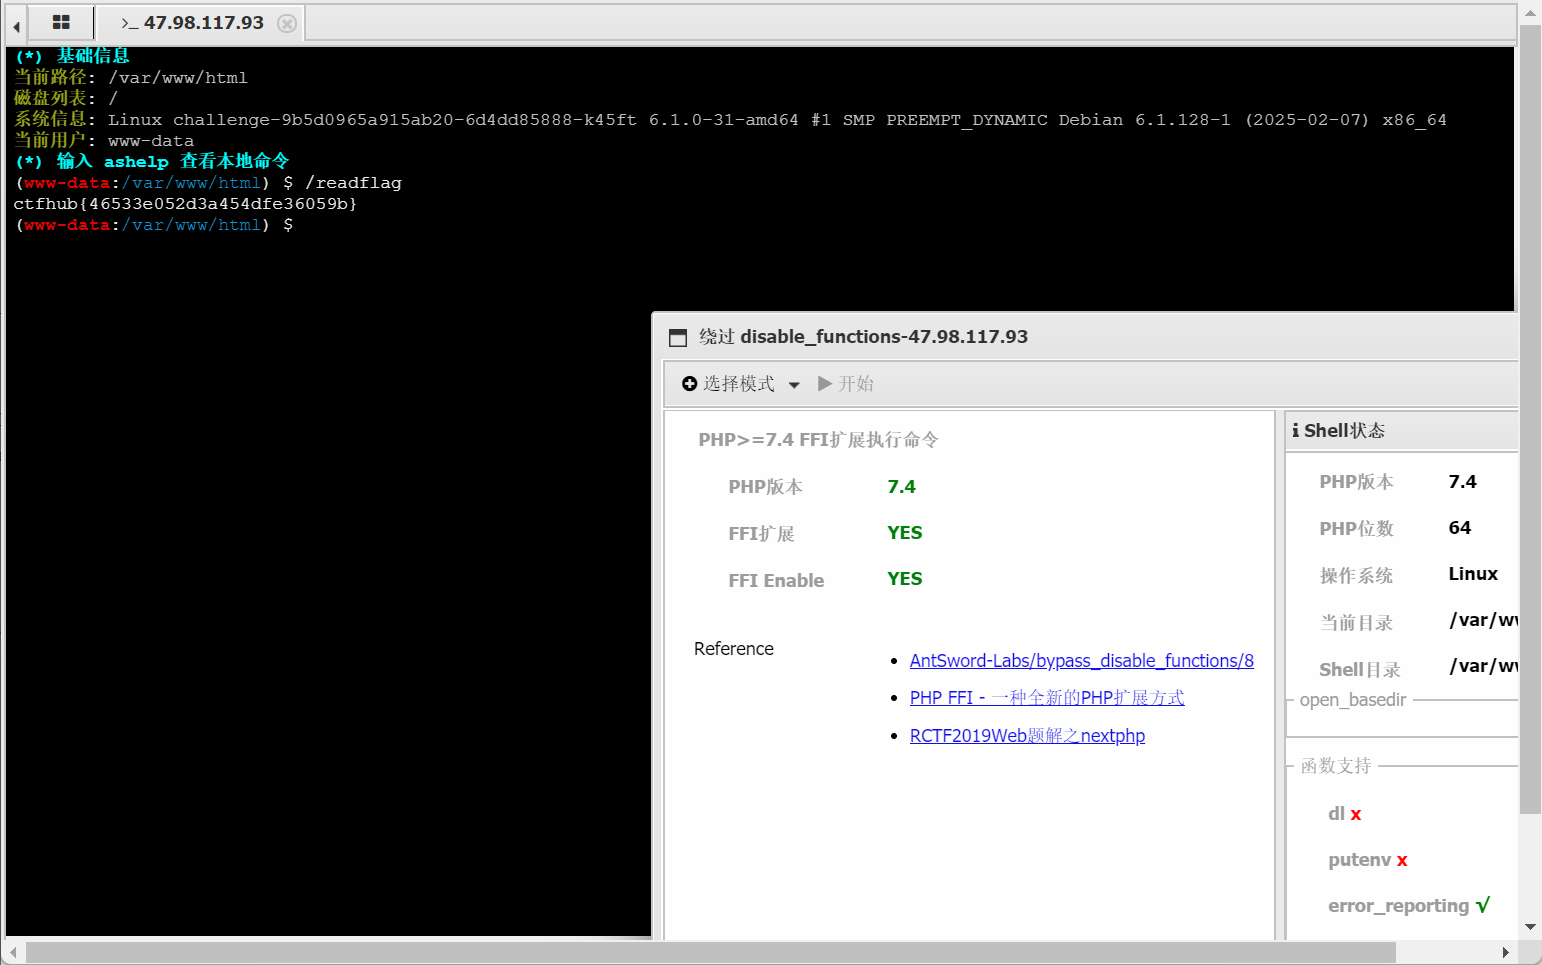
Task: Click the down arrow on the vertical scrollbar
Action: coord(1531,926)
